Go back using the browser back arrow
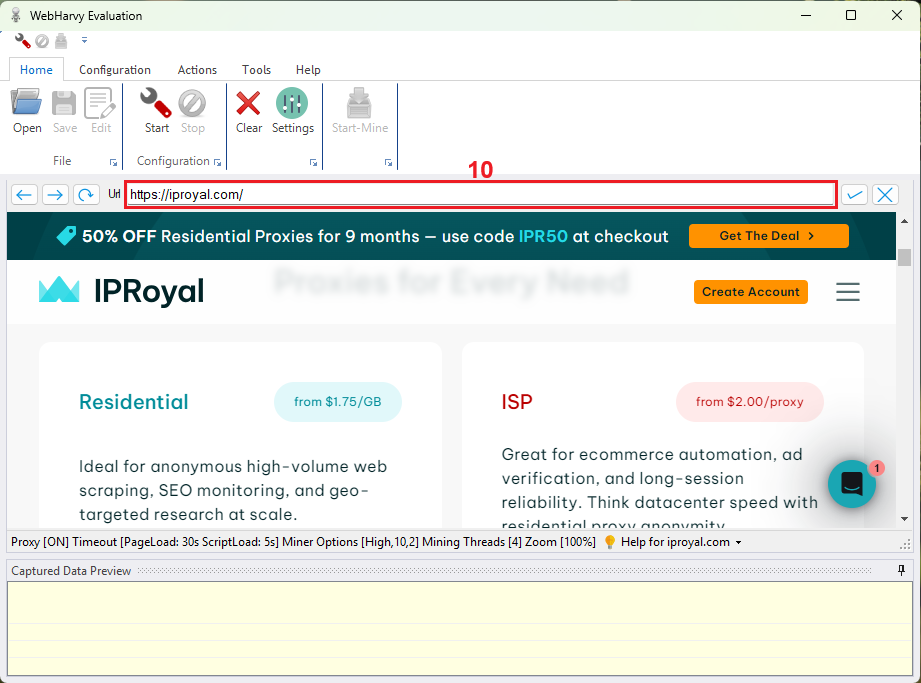Viewport: 921px width, 683px height. click(x=25, y=195)
